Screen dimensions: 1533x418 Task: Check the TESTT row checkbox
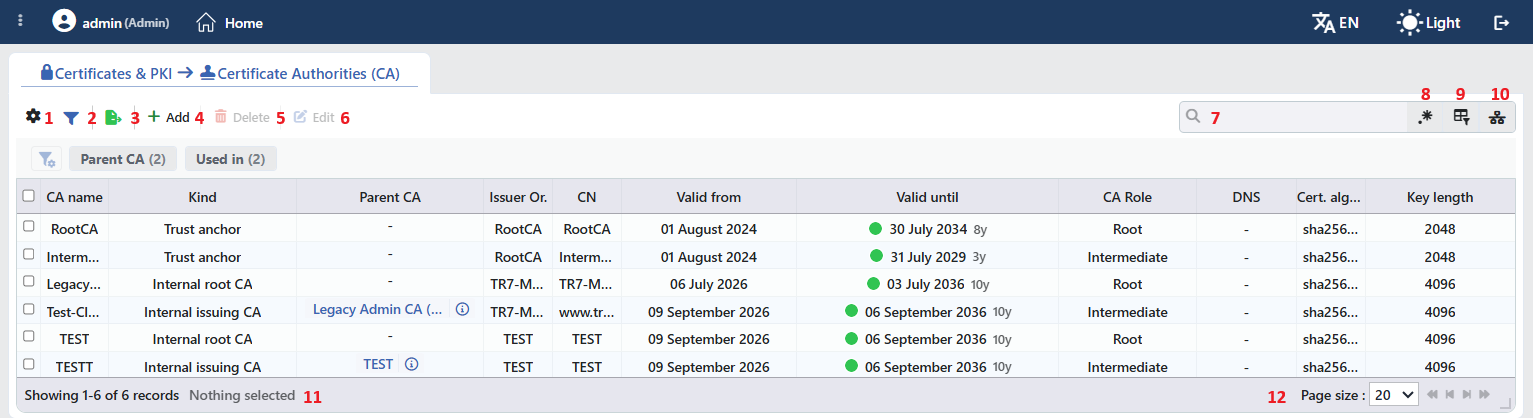tap(29, 364)
